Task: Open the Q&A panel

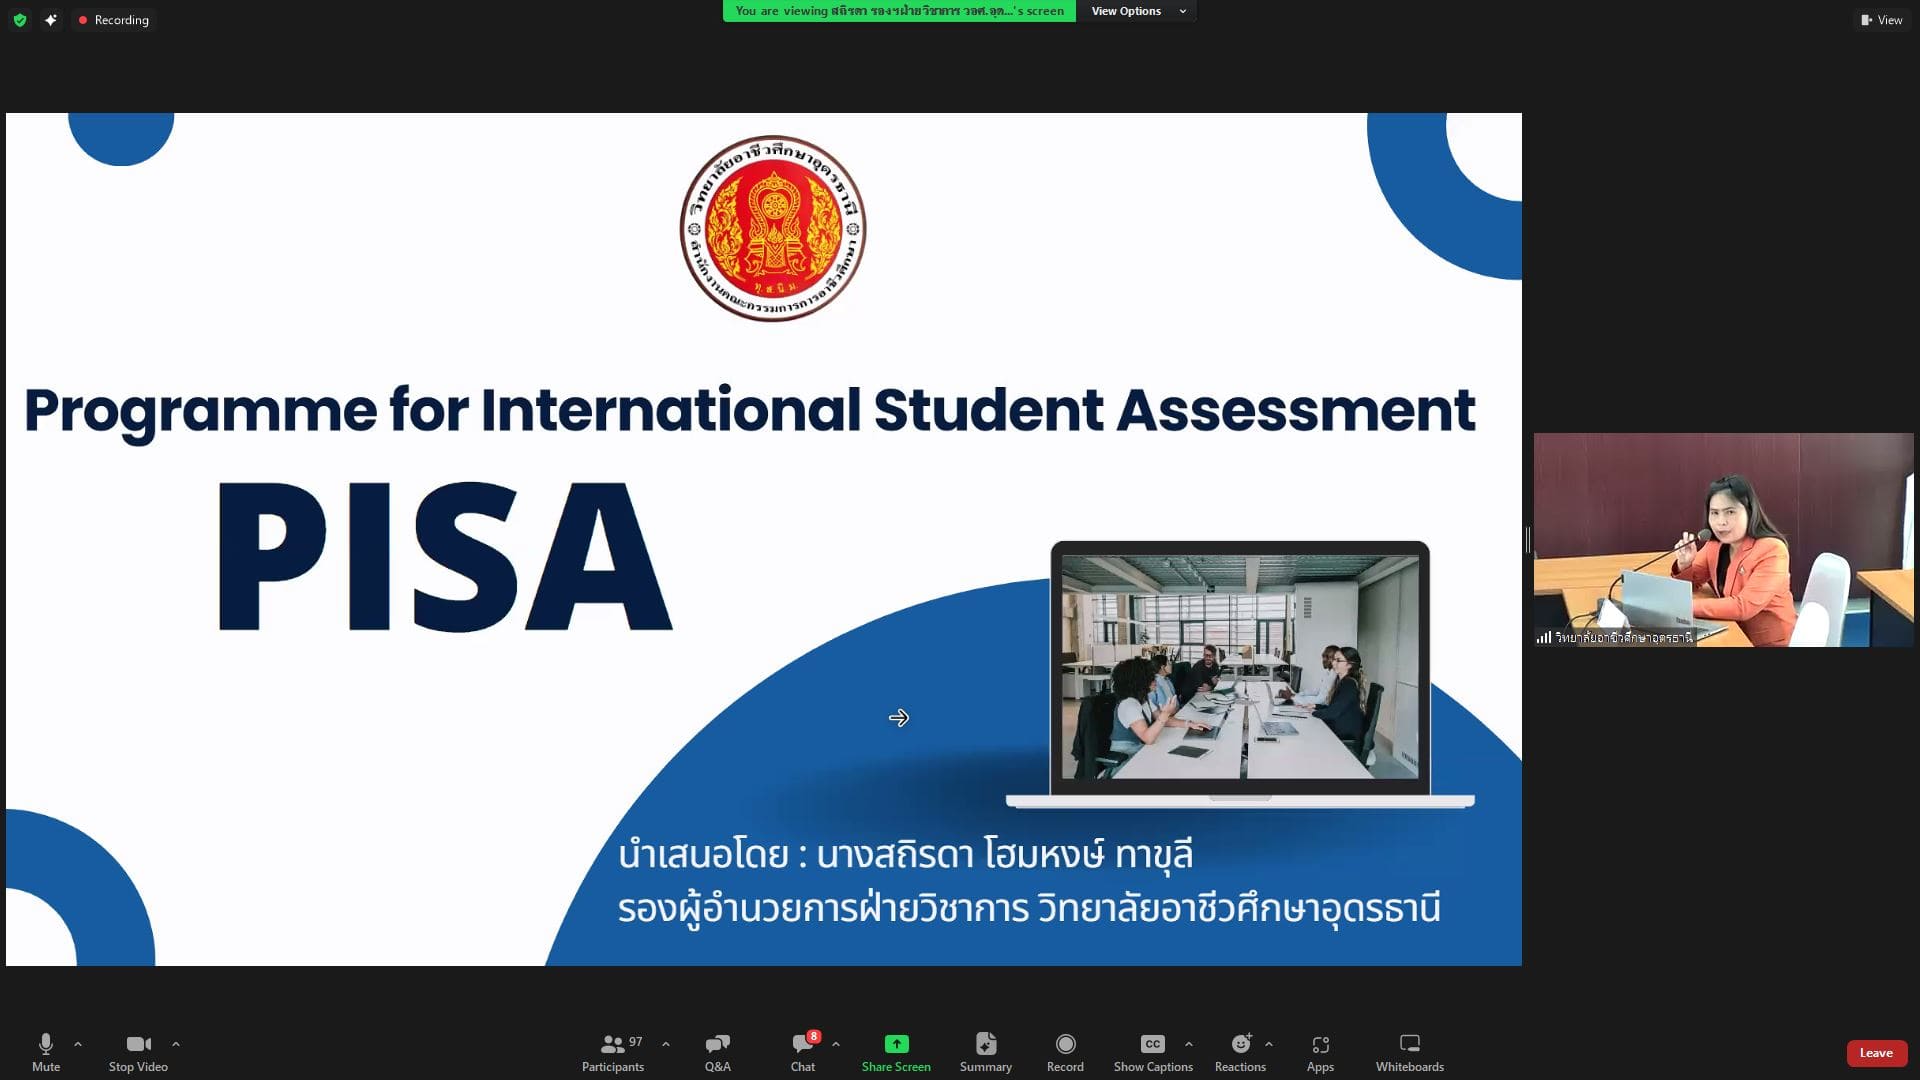Action: 717,1051
